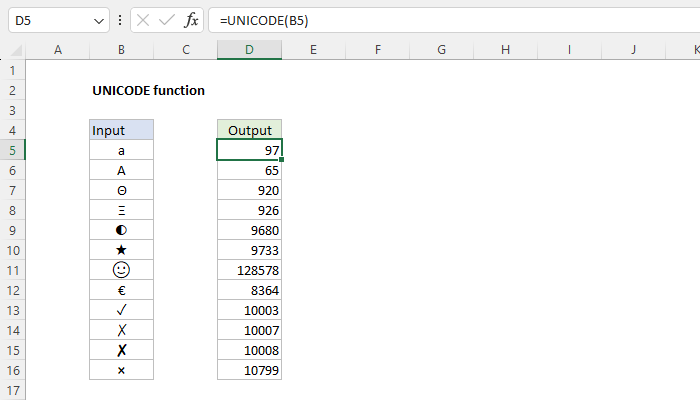Select input cell with Xi symbol
700x400 pixels.
pos(121,210)
